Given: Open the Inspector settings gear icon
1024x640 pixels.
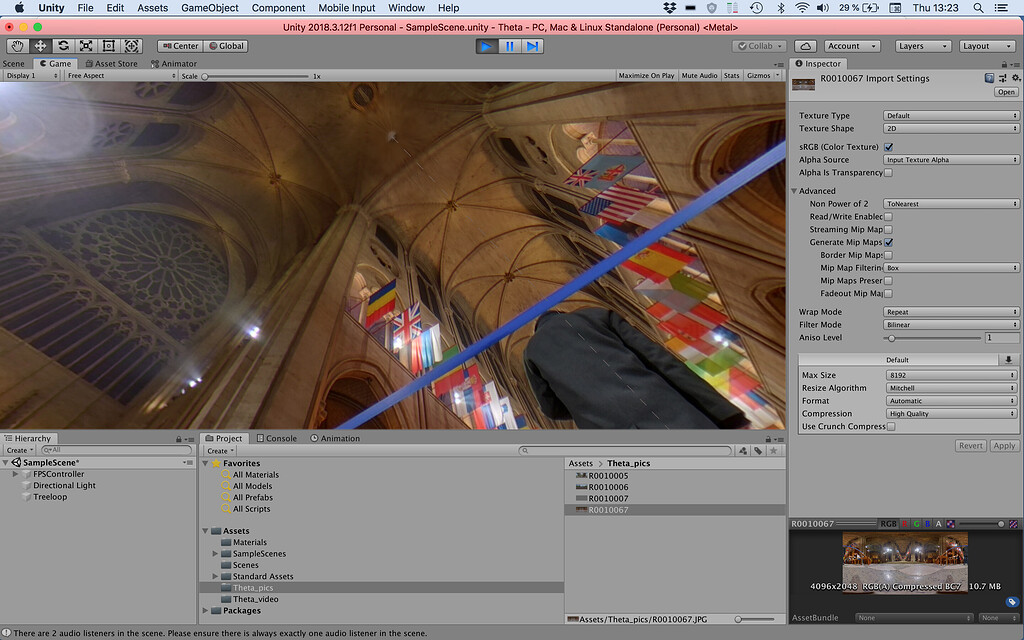Looking at the screenshot, I should (x=1018, y=77).
